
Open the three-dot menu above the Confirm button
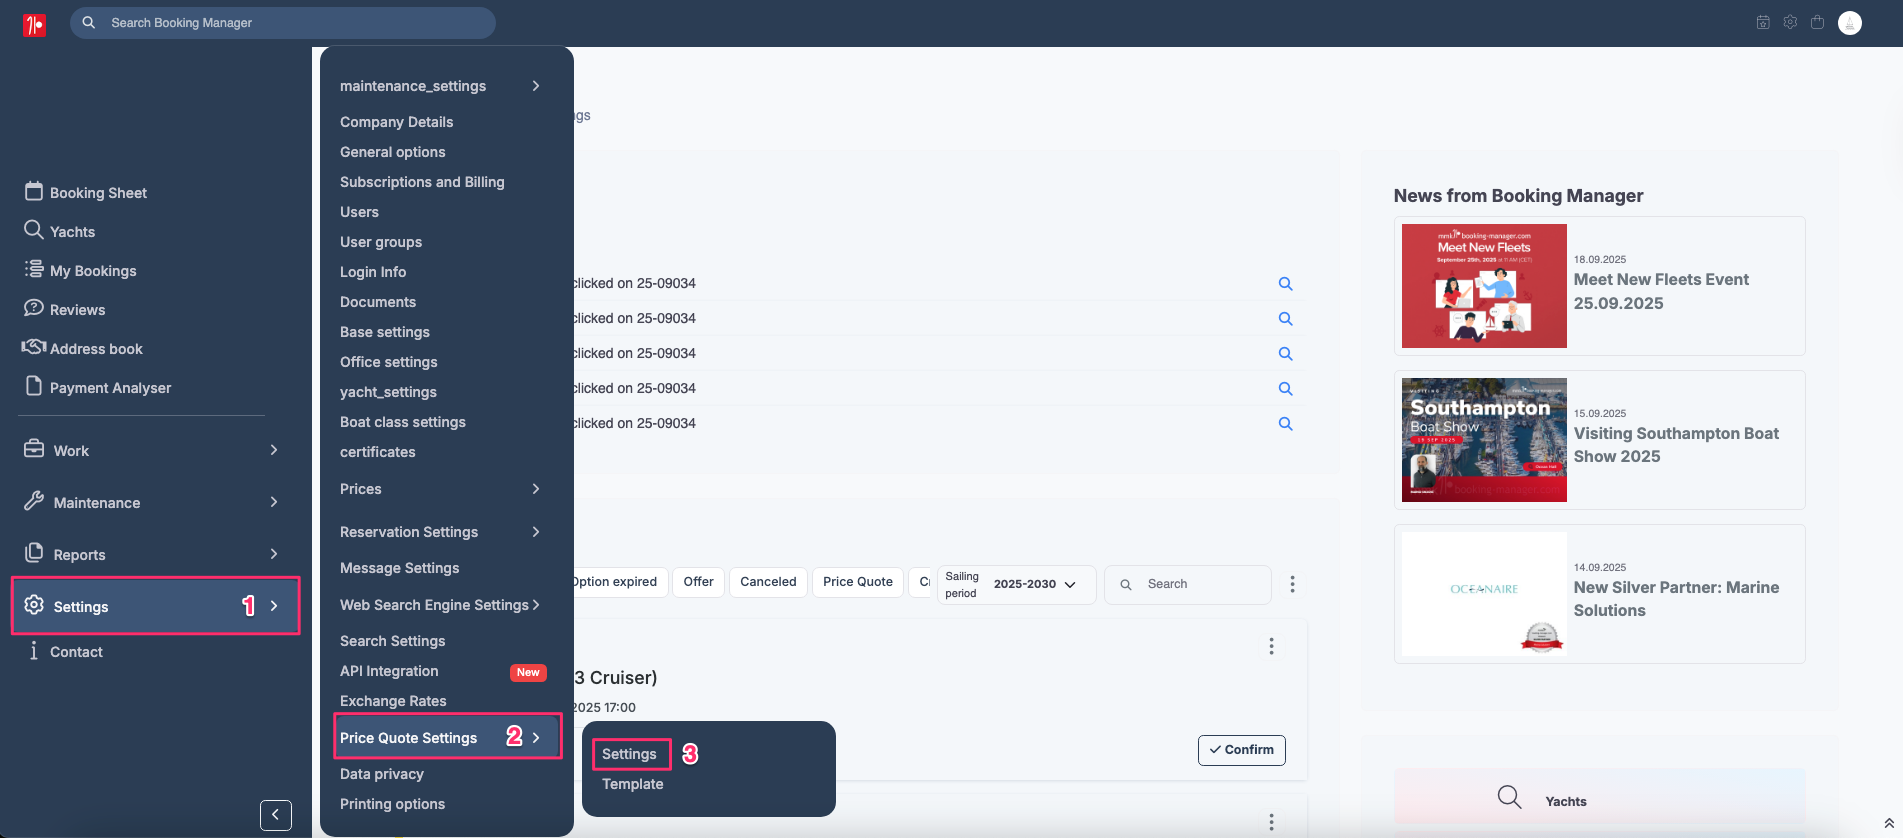point(1271,646)
